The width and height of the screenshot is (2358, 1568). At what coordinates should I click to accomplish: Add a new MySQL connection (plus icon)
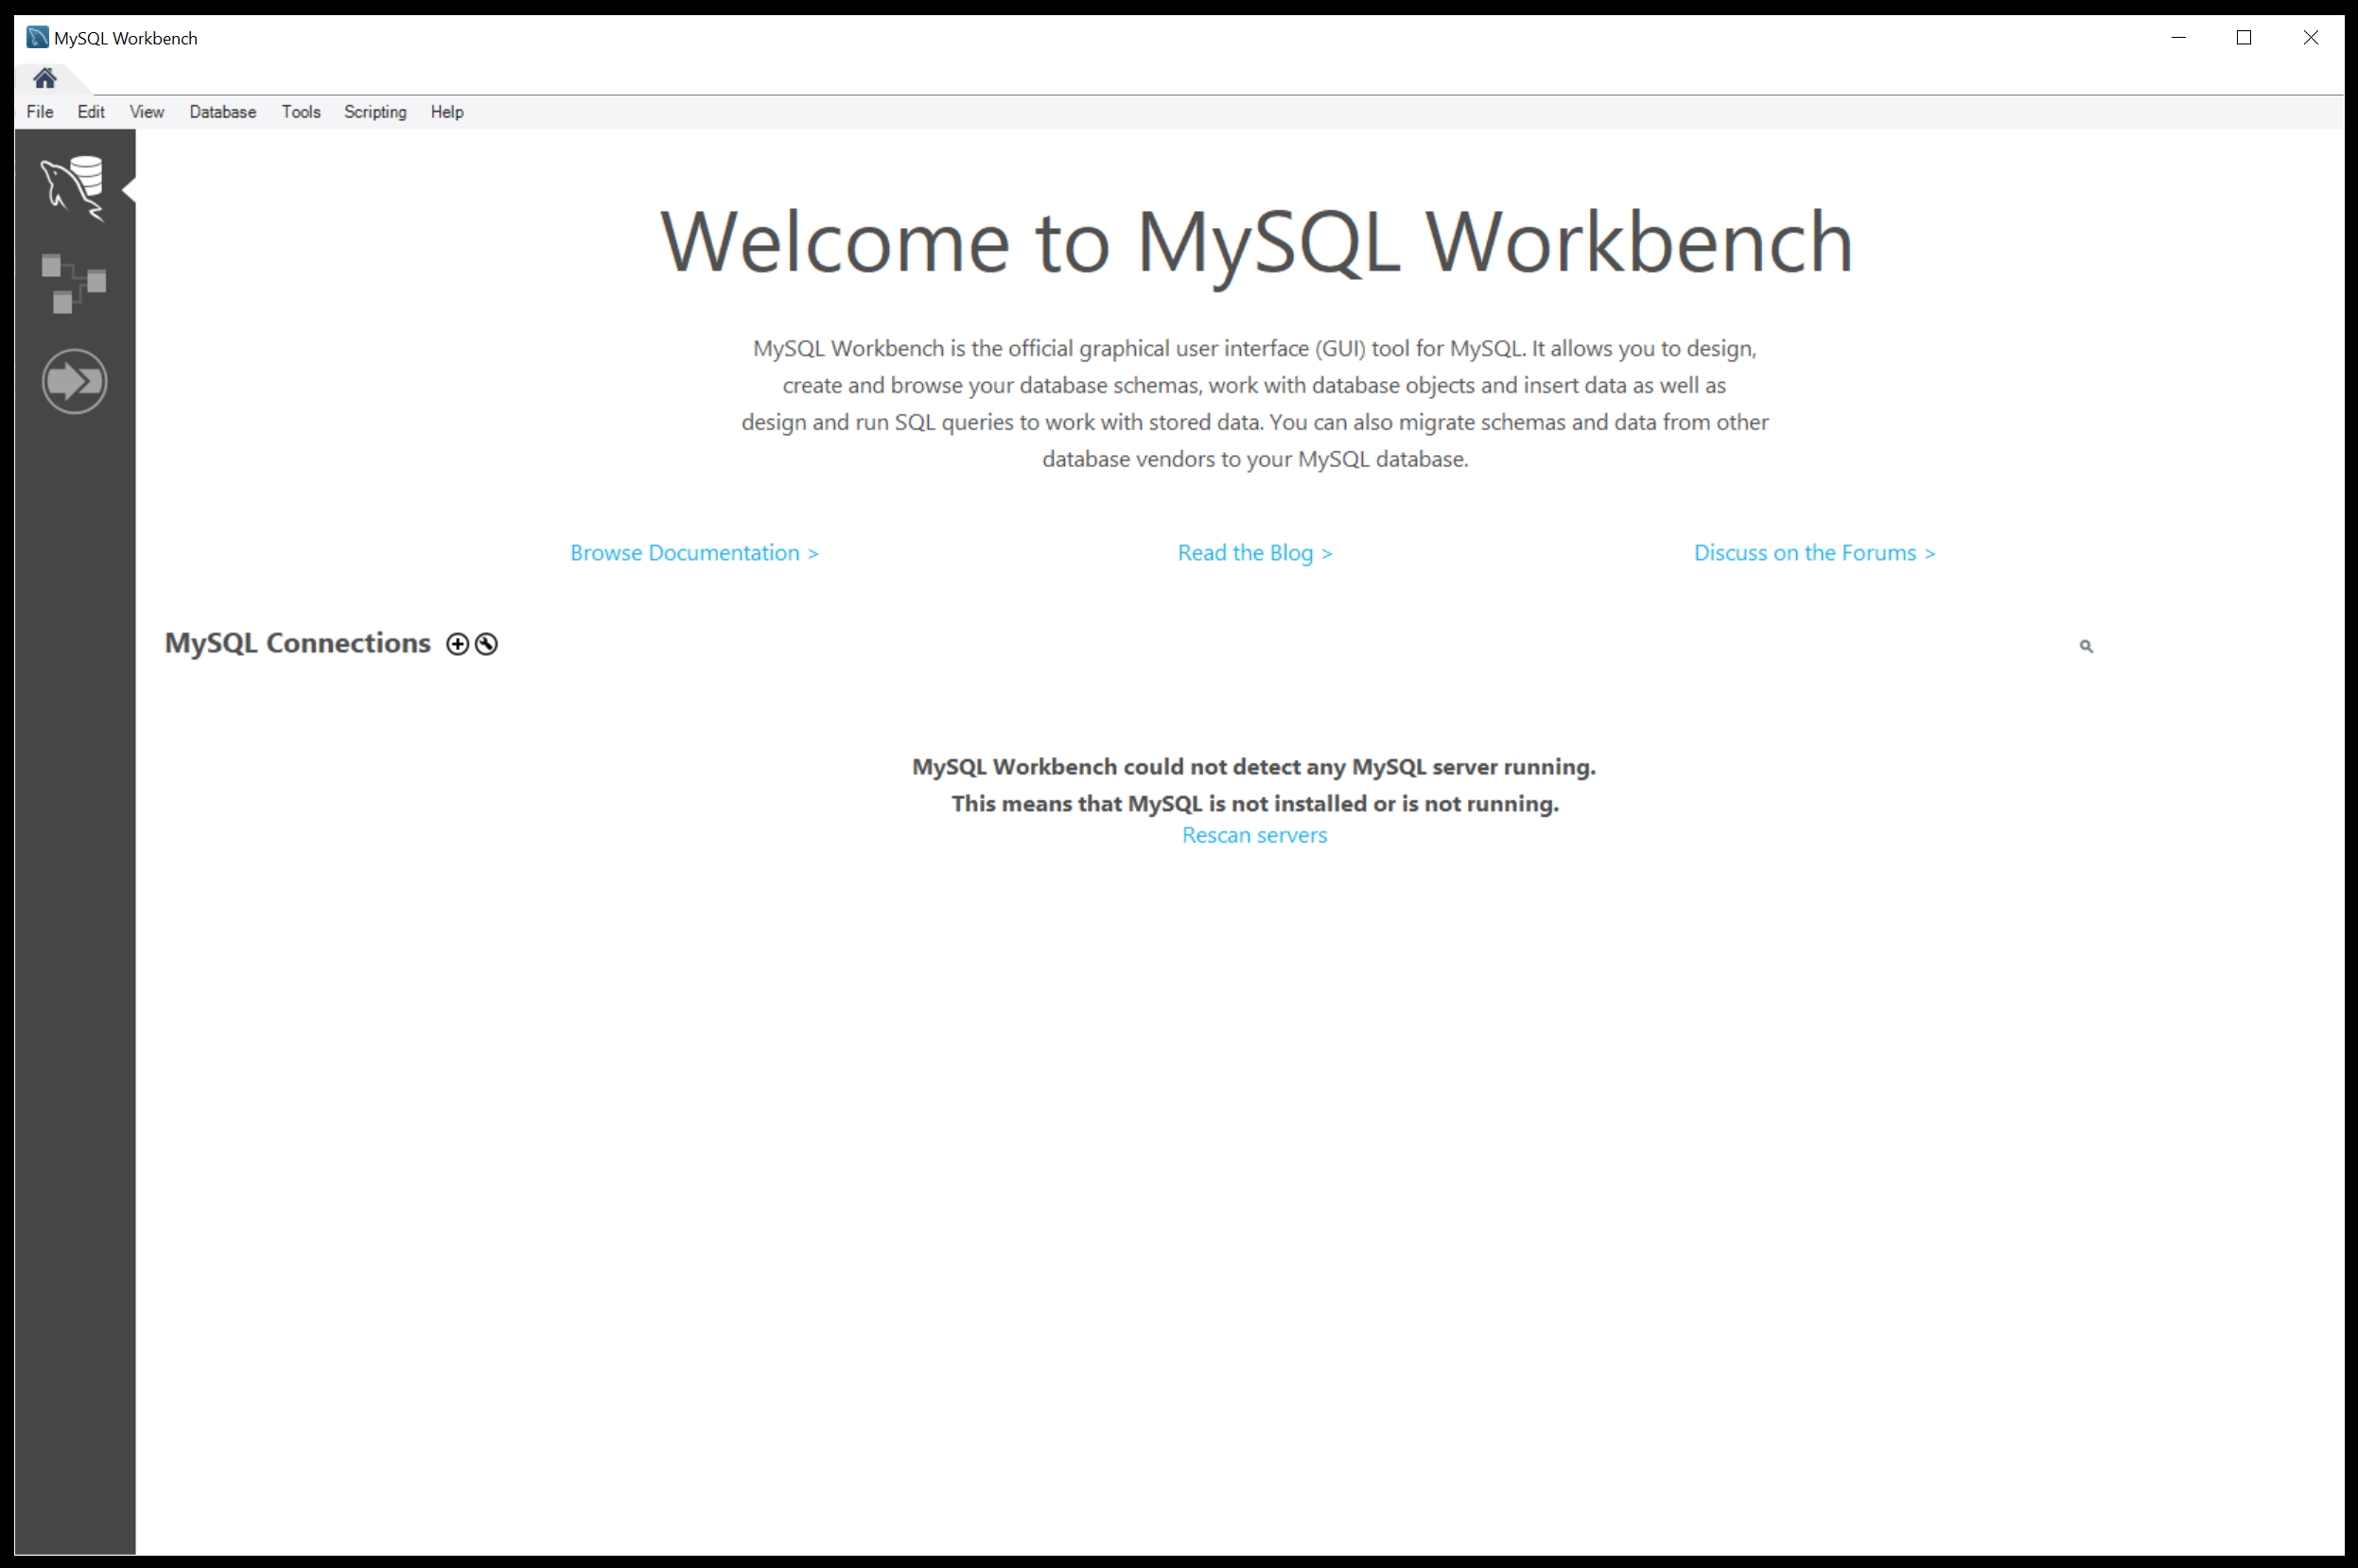457,644
